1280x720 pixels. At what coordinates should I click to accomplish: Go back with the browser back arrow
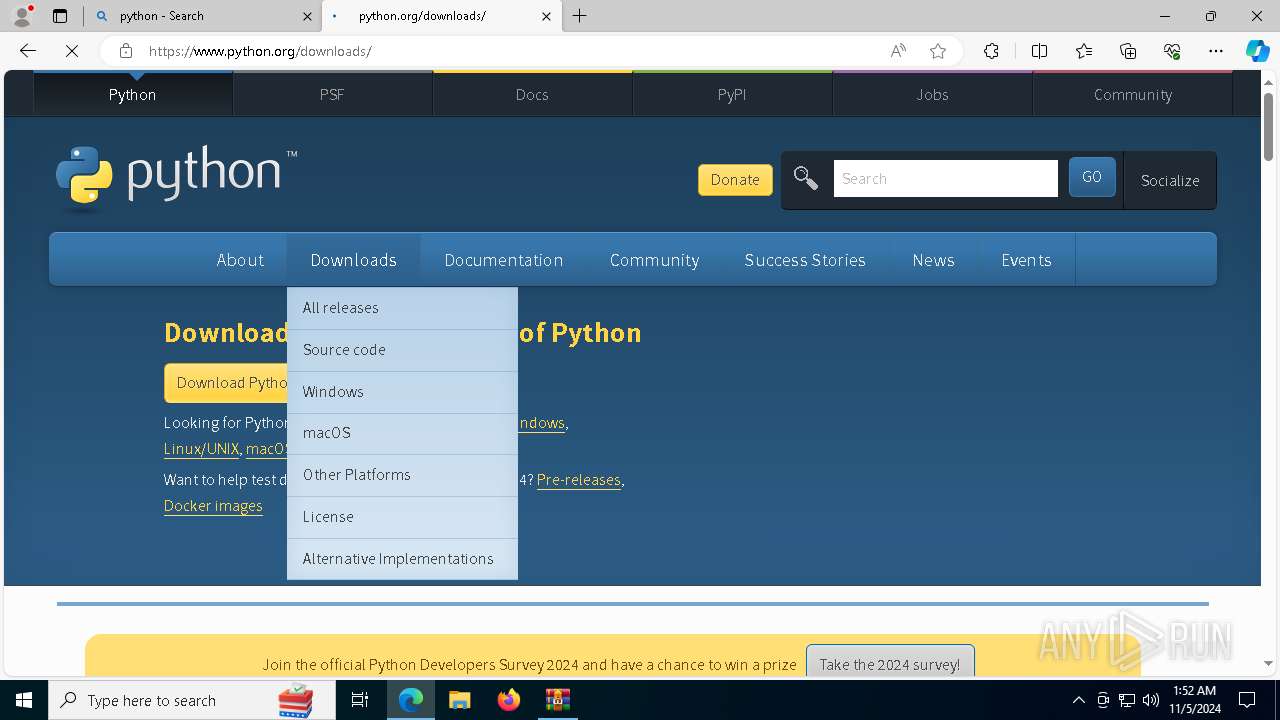(x=28, y=51)
